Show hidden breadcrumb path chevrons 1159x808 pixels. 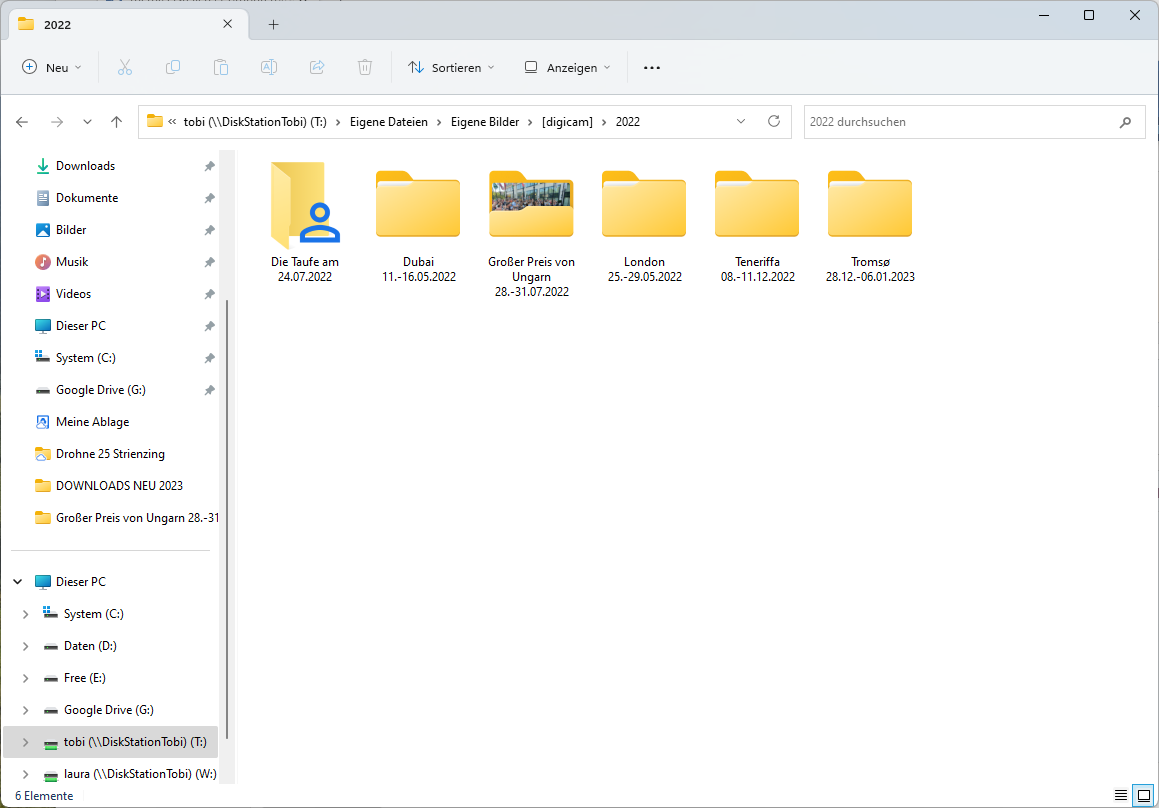click(x=171, y=122)
